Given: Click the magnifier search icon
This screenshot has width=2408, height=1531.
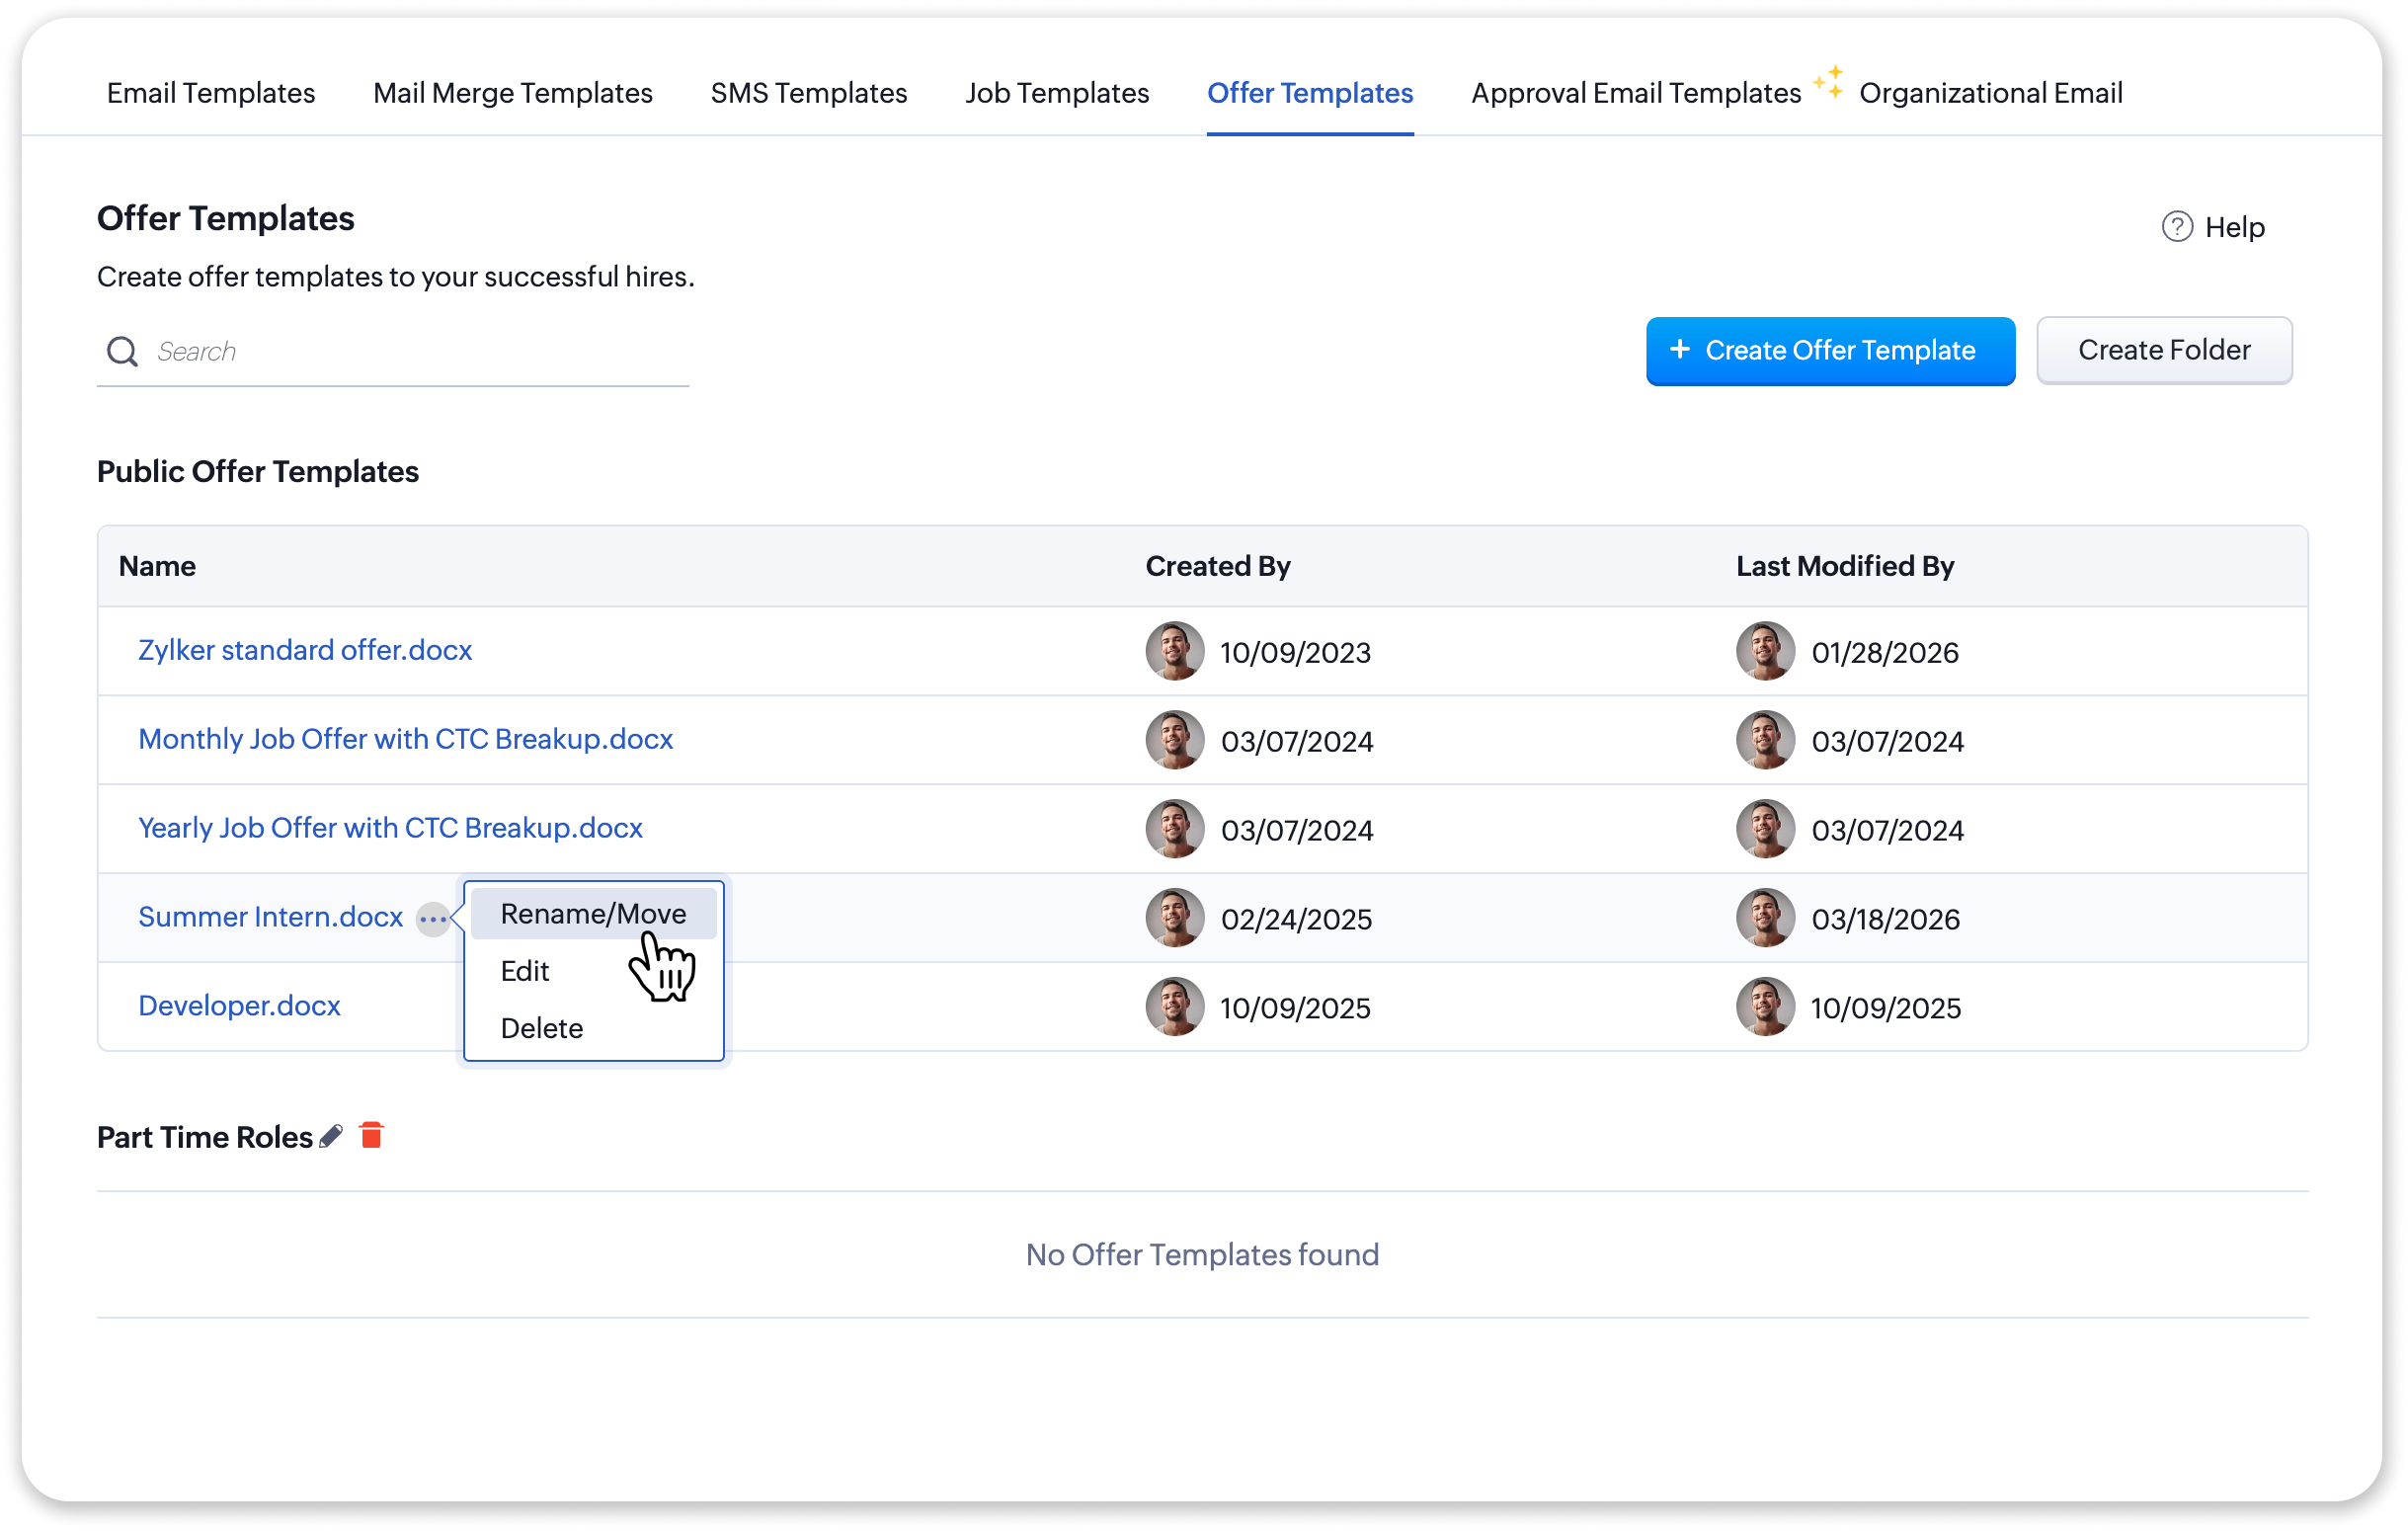Looking at the screenshot, I should point(122,351).
